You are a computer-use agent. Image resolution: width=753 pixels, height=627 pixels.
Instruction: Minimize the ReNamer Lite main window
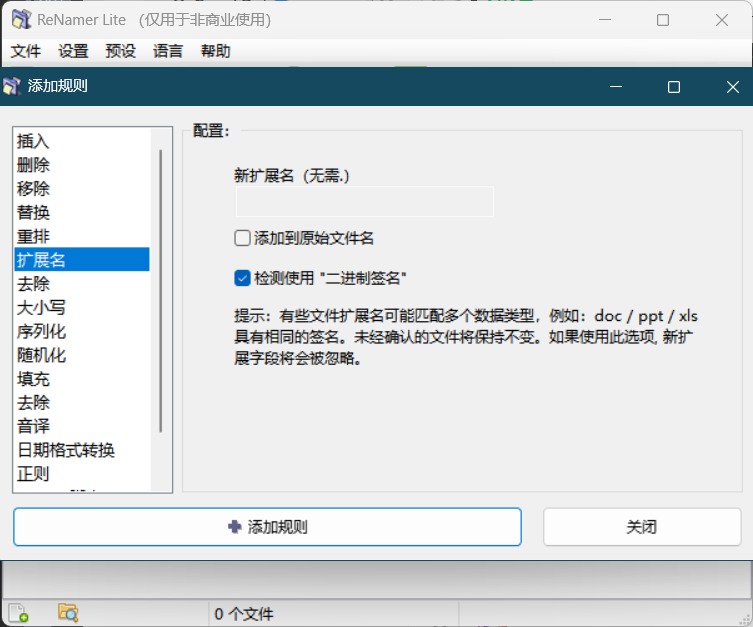pos(605,20)
